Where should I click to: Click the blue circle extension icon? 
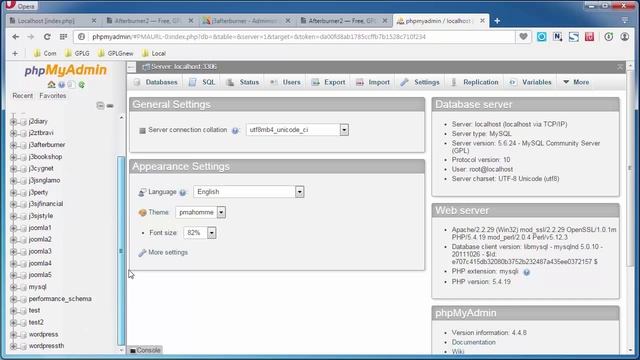tap(542, 37)
